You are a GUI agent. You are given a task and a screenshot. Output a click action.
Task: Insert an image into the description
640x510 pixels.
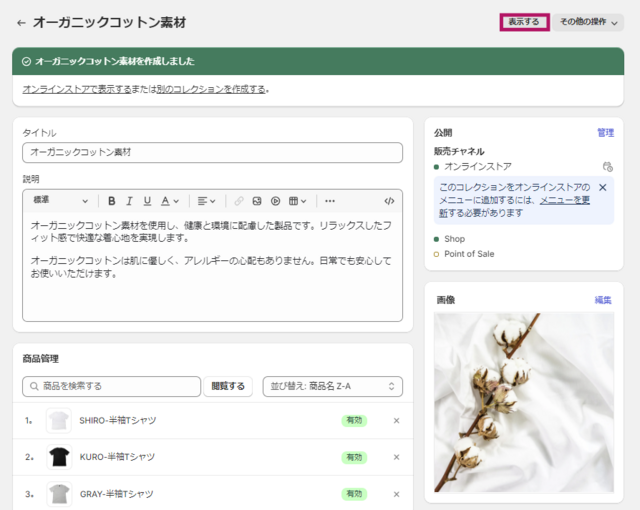coord(257,201)
